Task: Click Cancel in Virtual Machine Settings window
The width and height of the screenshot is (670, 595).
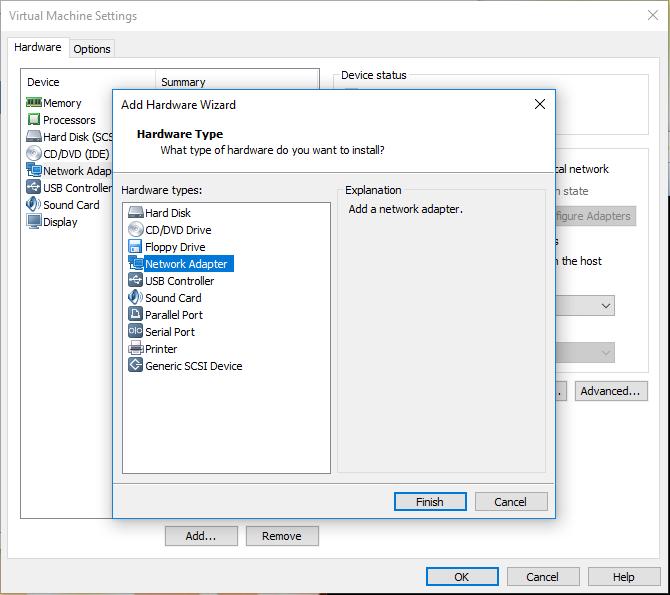Action: tap(543, 577)
